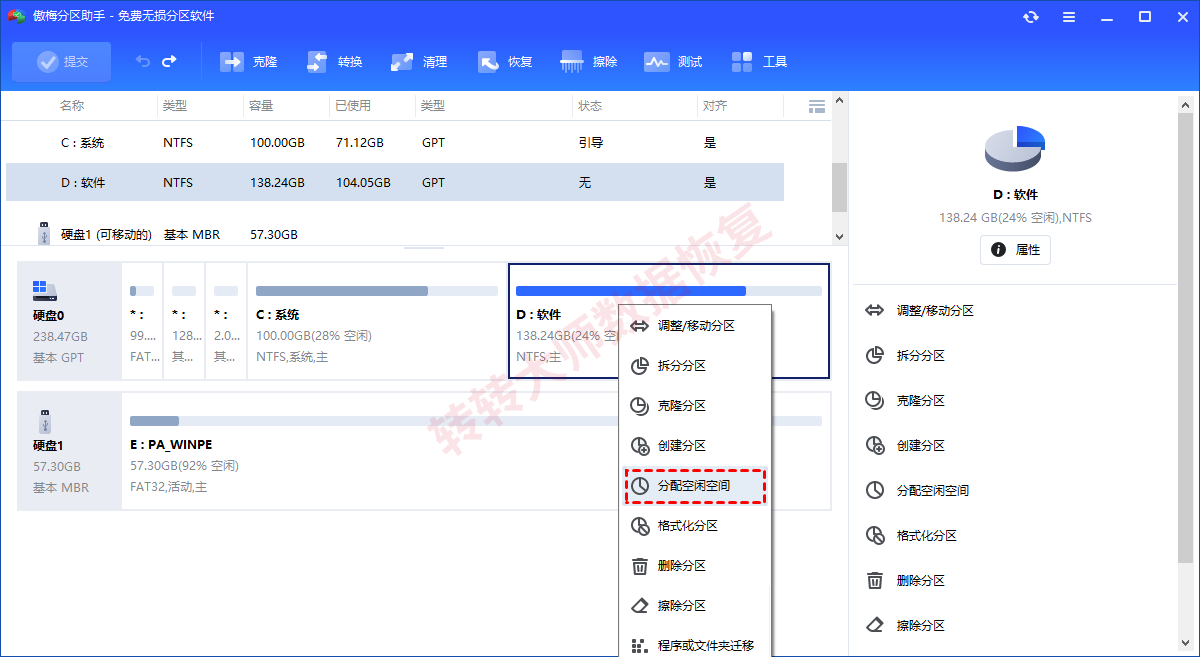Open the 克隆 clone toolbar item

[x=249, y=62]
